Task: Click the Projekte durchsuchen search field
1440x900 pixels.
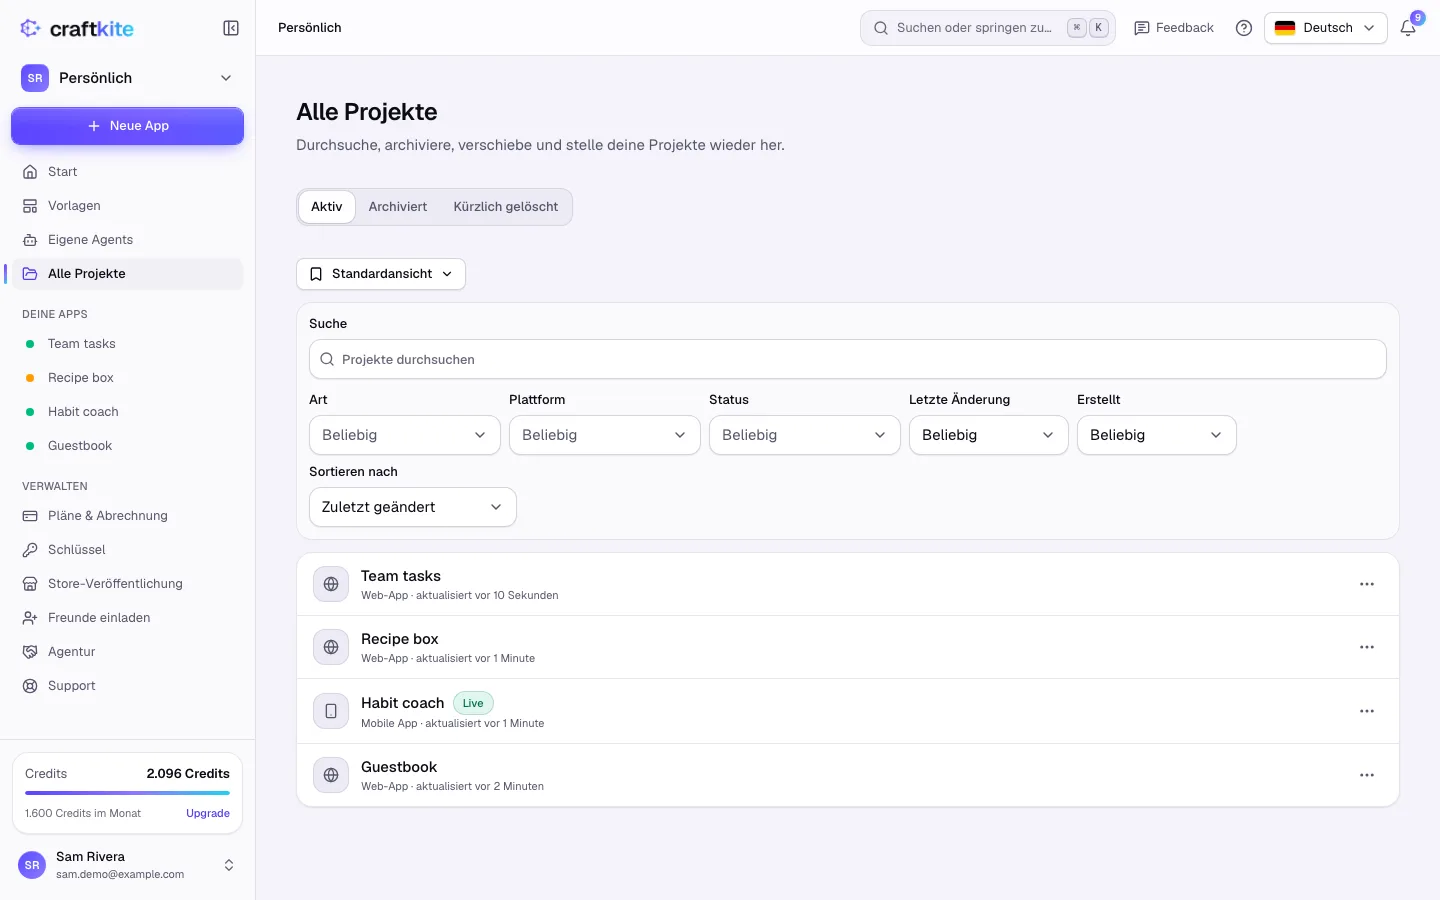Action: [848, 359]
